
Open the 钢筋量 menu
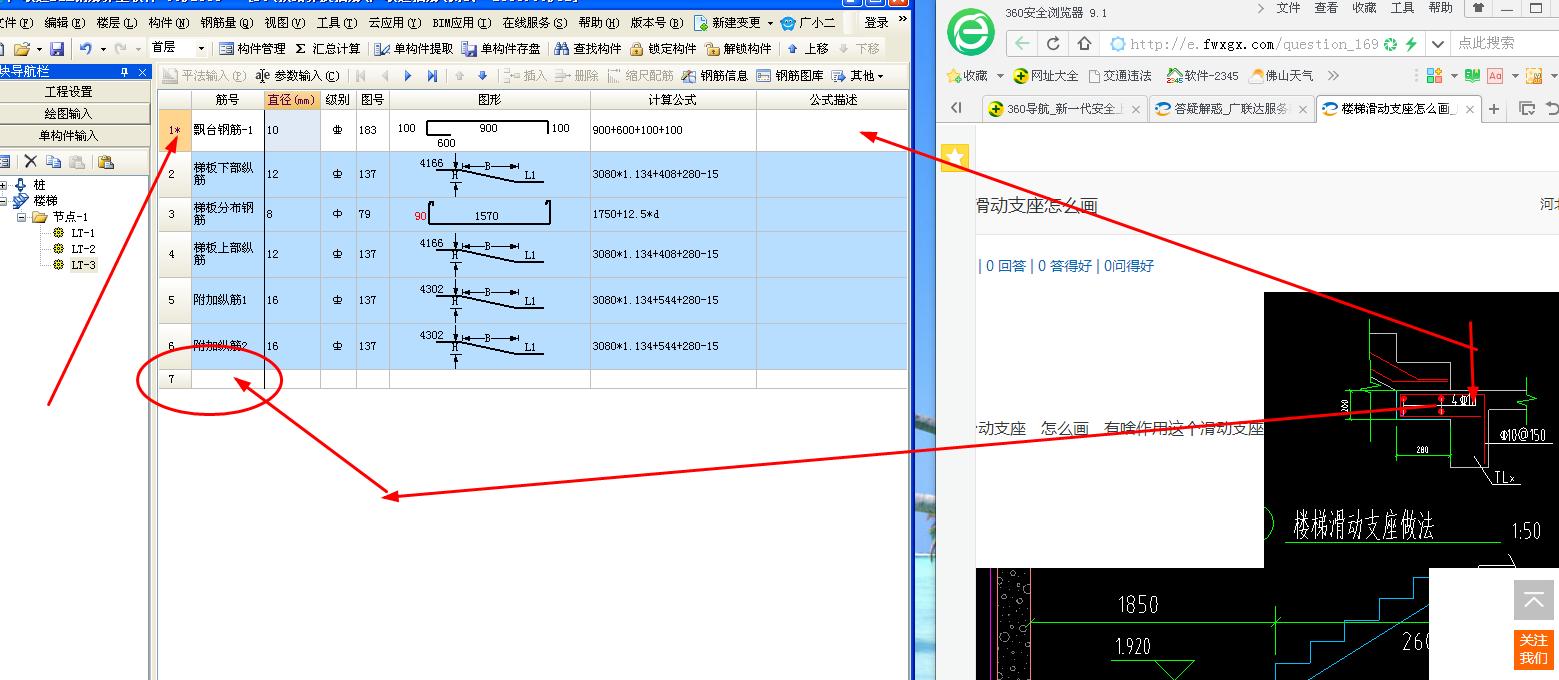226,23
